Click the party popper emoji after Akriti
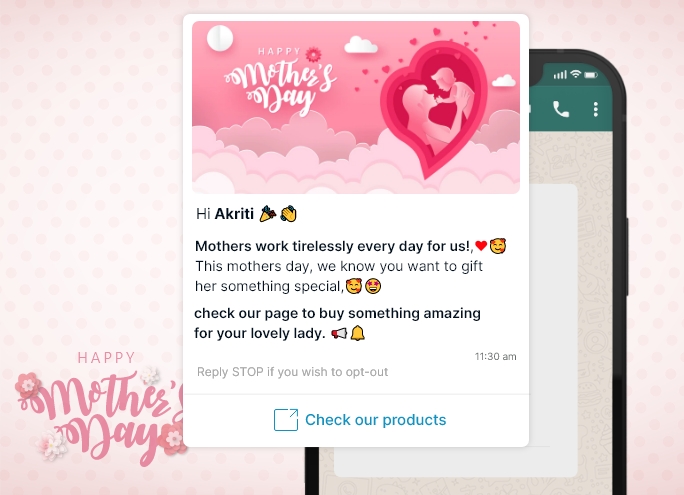 [268, 214]
